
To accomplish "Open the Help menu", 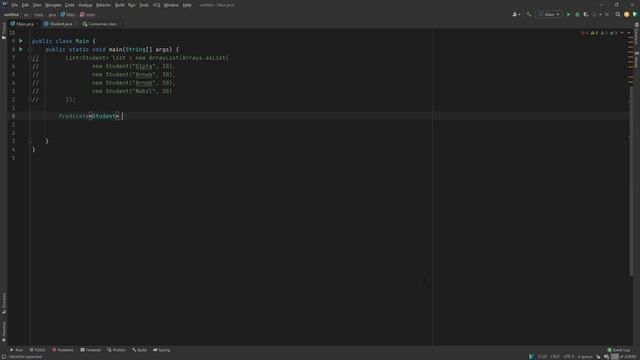I will [x=187, y=5].
